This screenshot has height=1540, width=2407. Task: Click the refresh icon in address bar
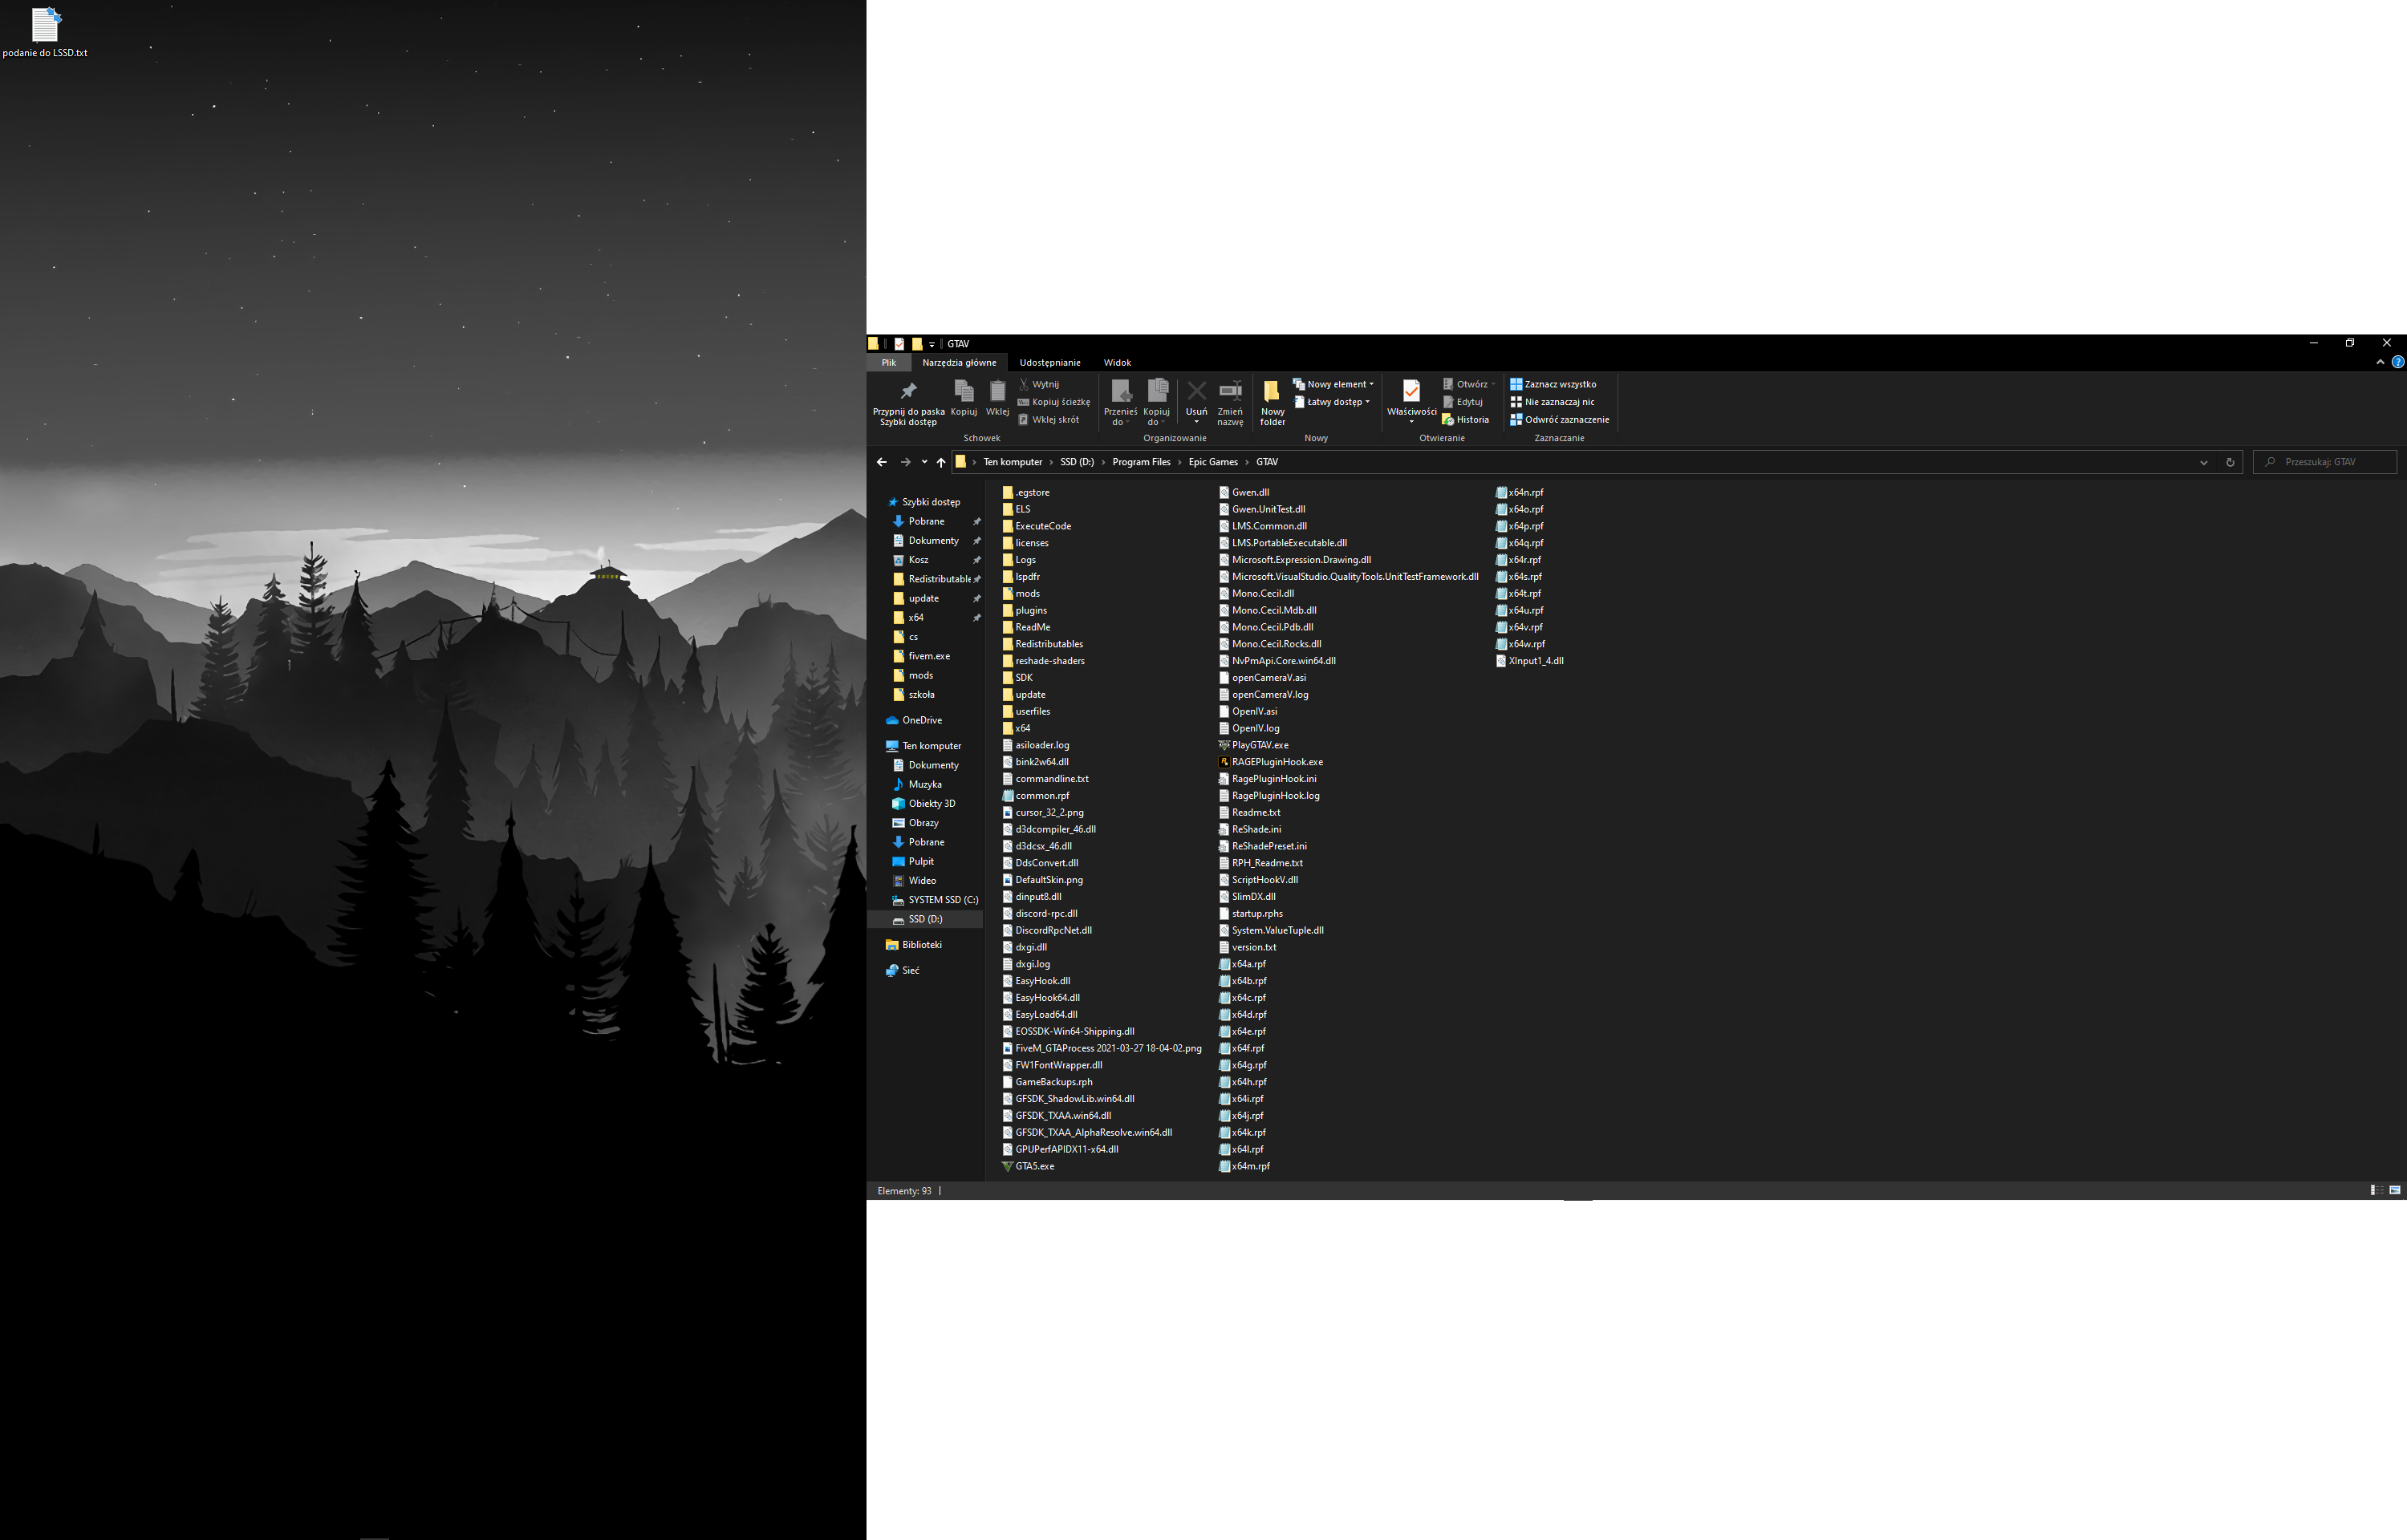click(2230, 462)
